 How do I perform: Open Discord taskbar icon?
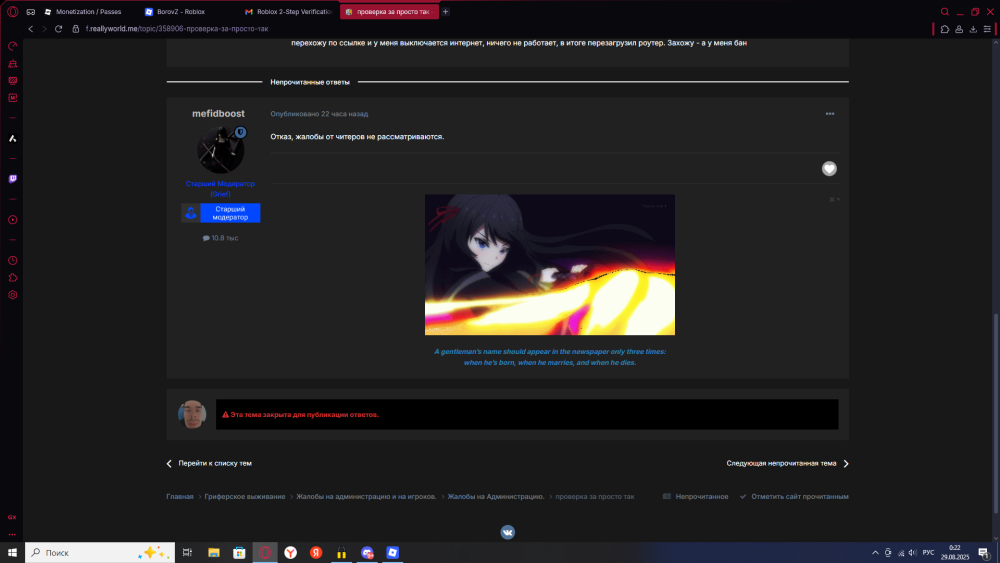click(367, 553)
